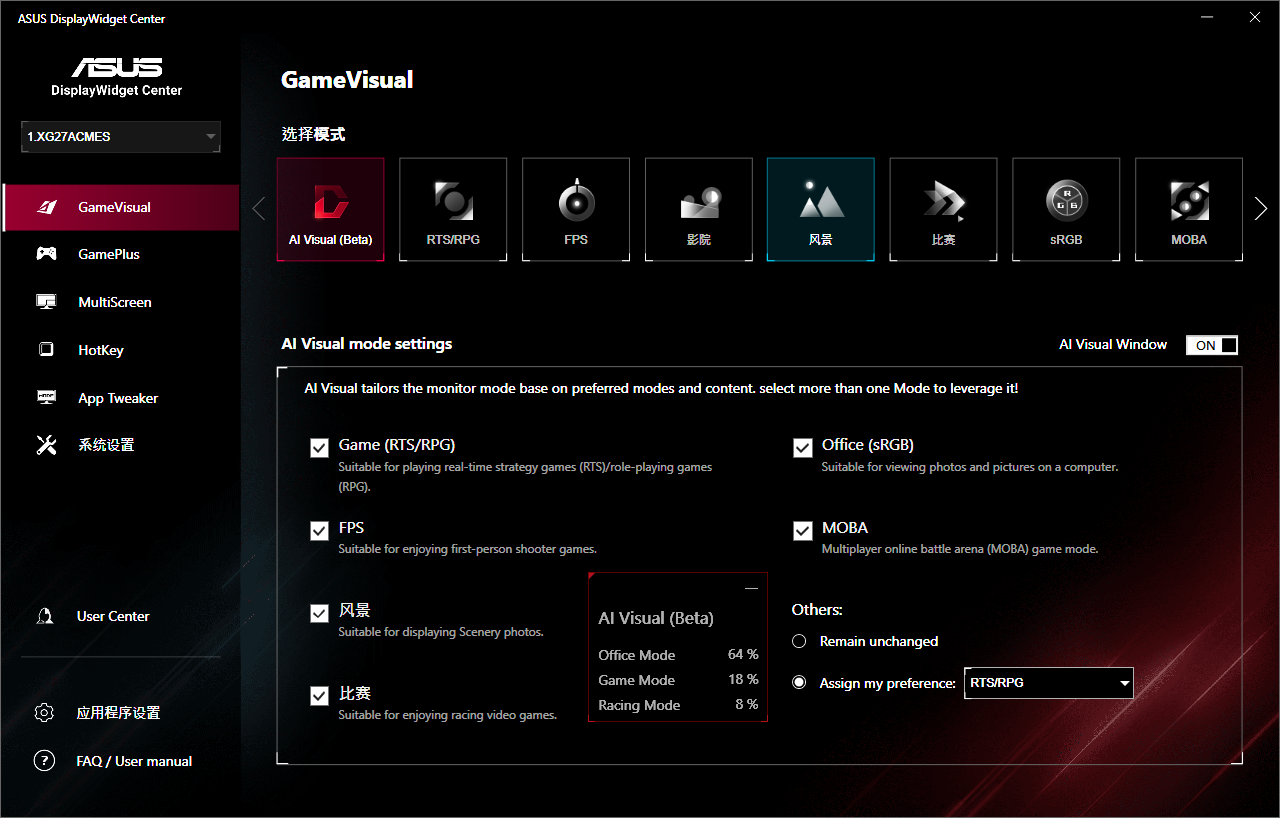1280x818 pixels.
Task: Open the User Center link
Action: pyautogui.click(x=113, y=616)
